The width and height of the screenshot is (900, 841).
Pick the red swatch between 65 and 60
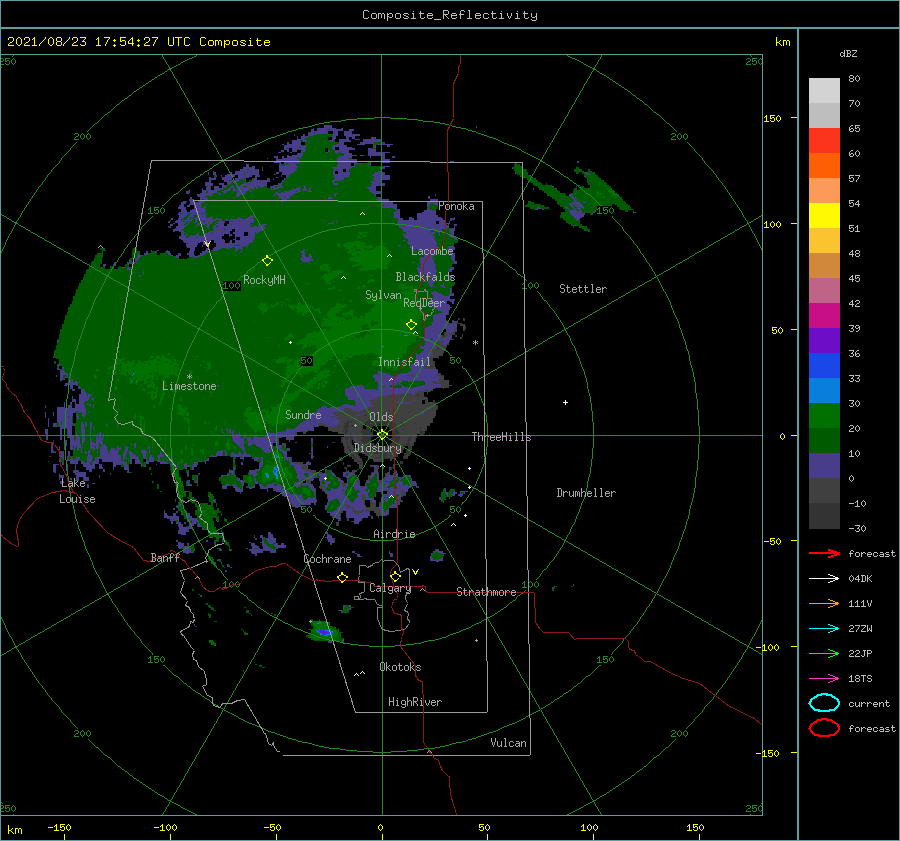point(824,141)
